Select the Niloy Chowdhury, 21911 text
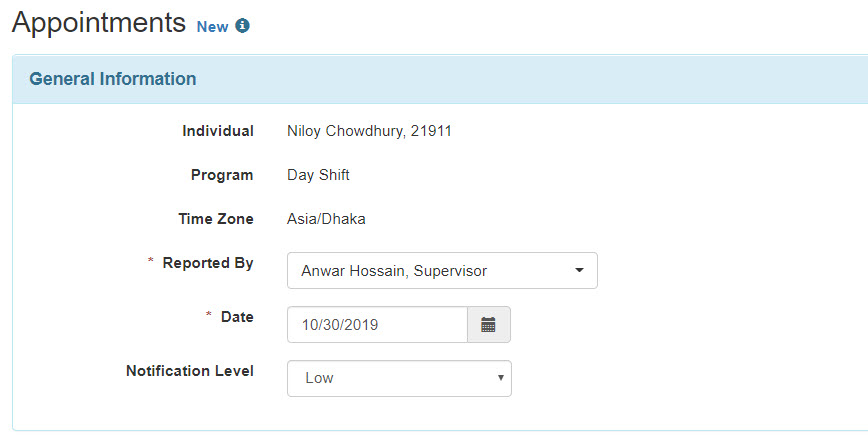Viewport: 868px width, 442px height. point(369,131)
